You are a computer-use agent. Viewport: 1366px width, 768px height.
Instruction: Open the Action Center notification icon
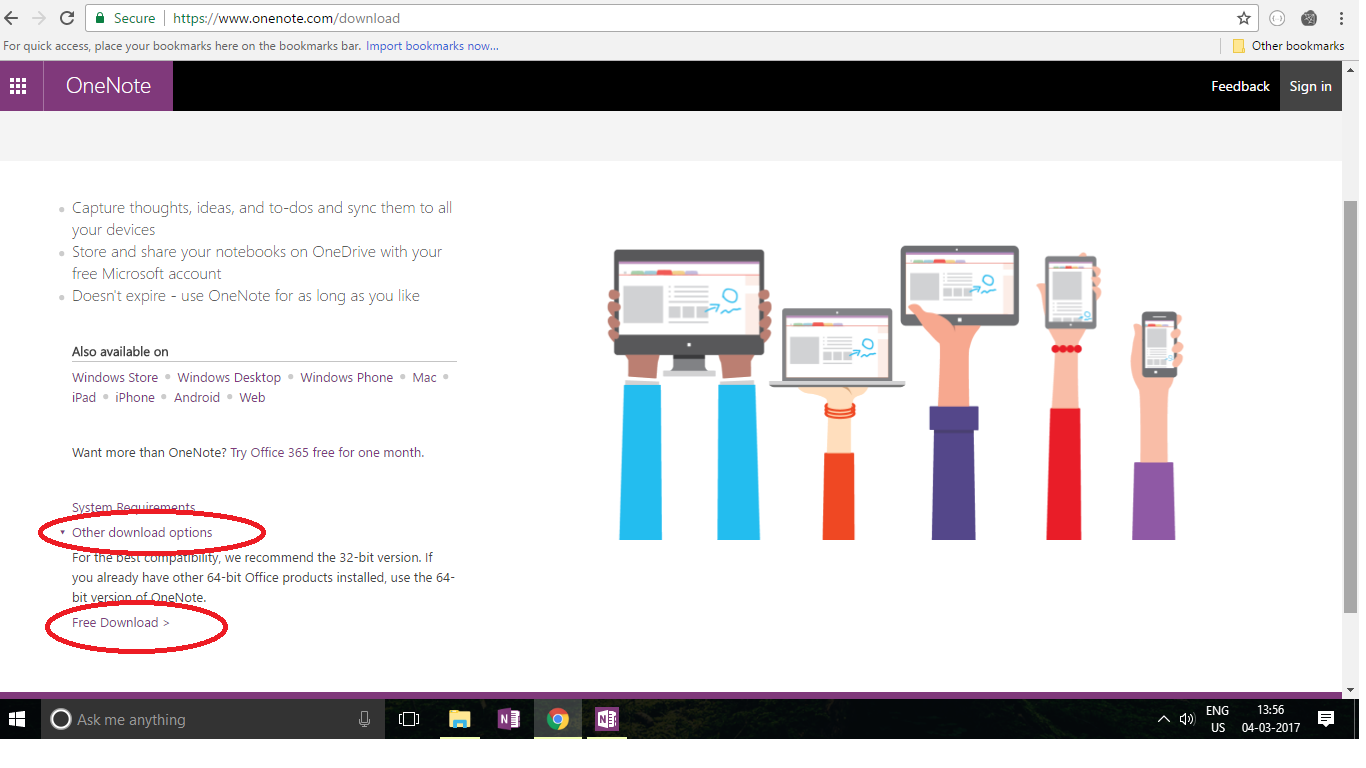[x=1326, y=719]
